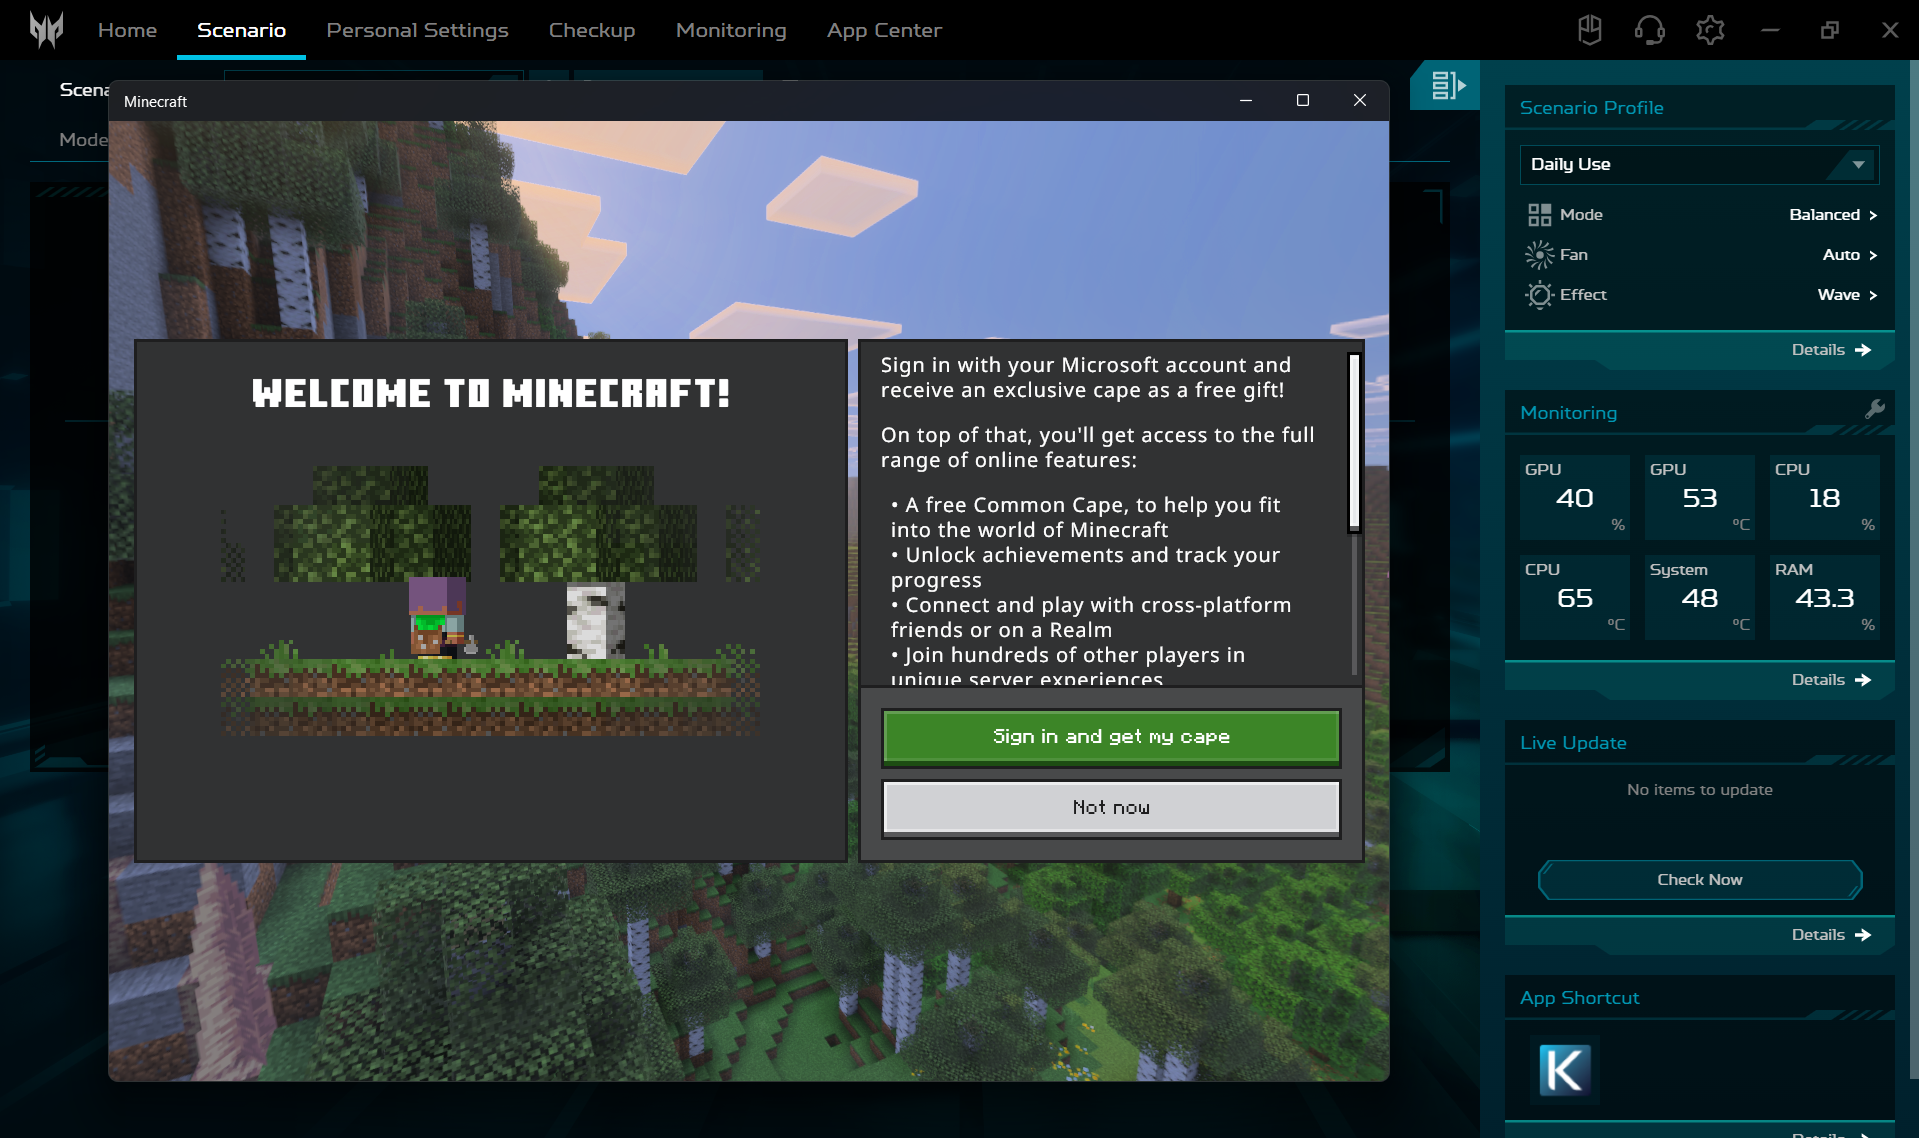
Task: Switch to the Checkup tab
Action: coord(592,30)
